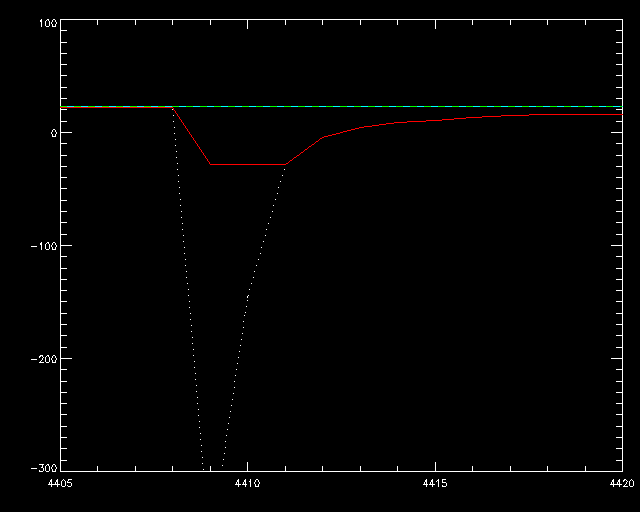
Task: Click the x-axis label 4405
Action: (x=60, y=484)
